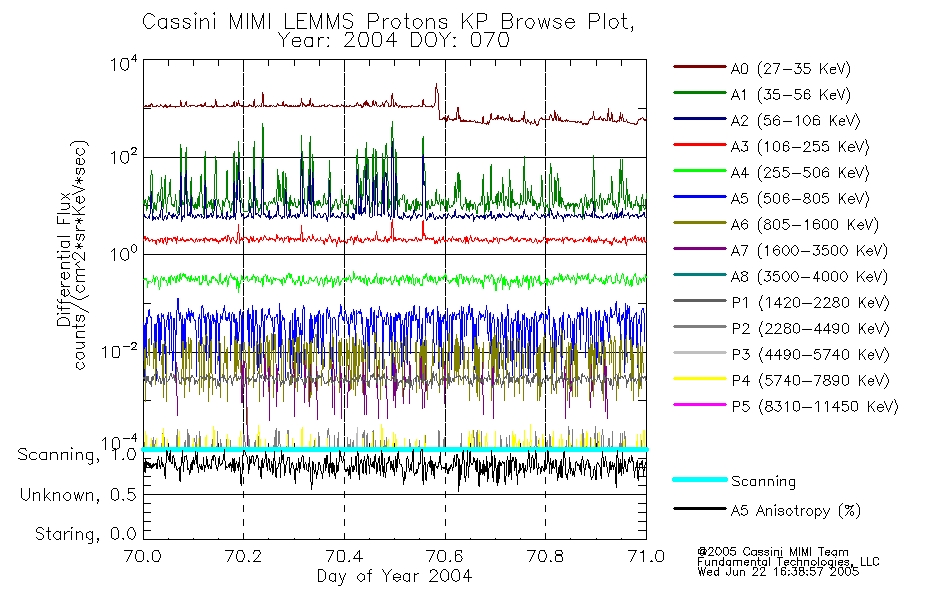950x600 pixels.
Task: Click the A4 (255-506 KeV) legend label
Action: click(x=800, y=173)
